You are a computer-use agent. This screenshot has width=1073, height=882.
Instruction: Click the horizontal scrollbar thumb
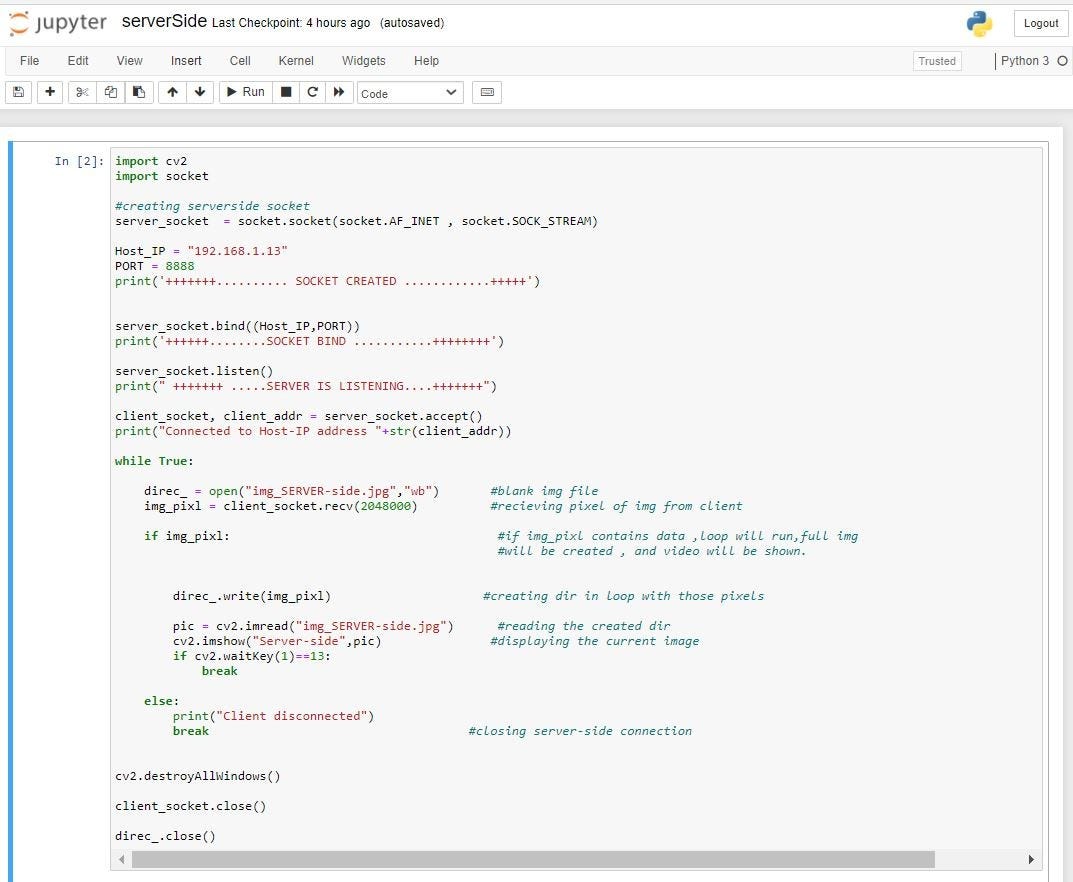coord(533,859)
